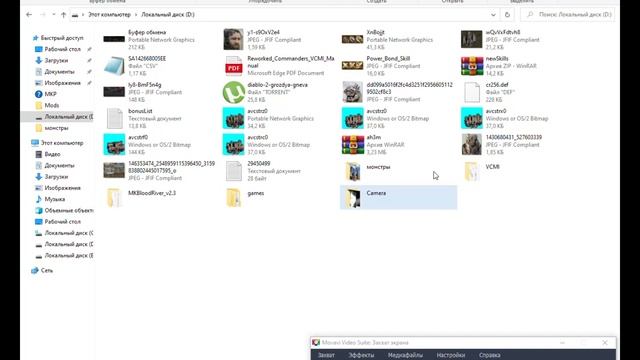
Task: Select the y1-s9OxV2e4 JPEG thumbnail
Action: tap(233, 40)
